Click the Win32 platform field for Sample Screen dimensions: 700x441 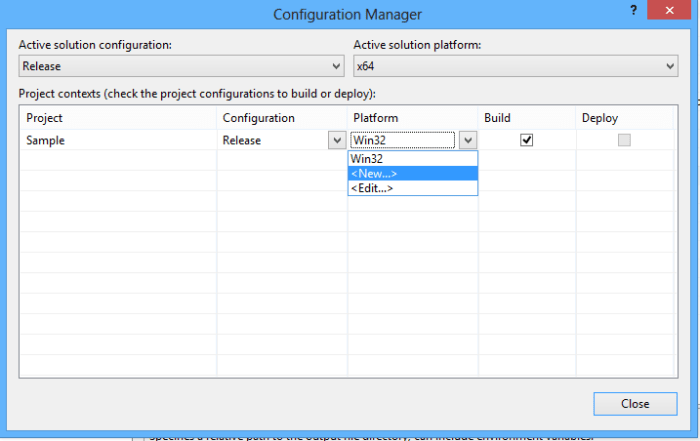pos(402,141)
